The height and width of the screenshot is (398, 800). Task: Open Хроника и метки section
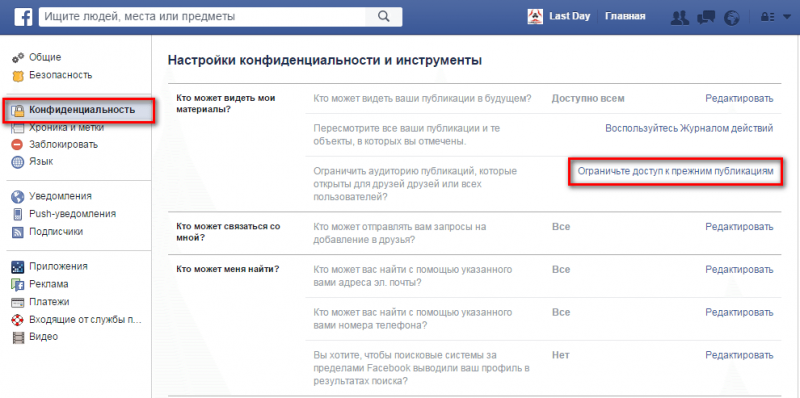(x=66, y=127)
